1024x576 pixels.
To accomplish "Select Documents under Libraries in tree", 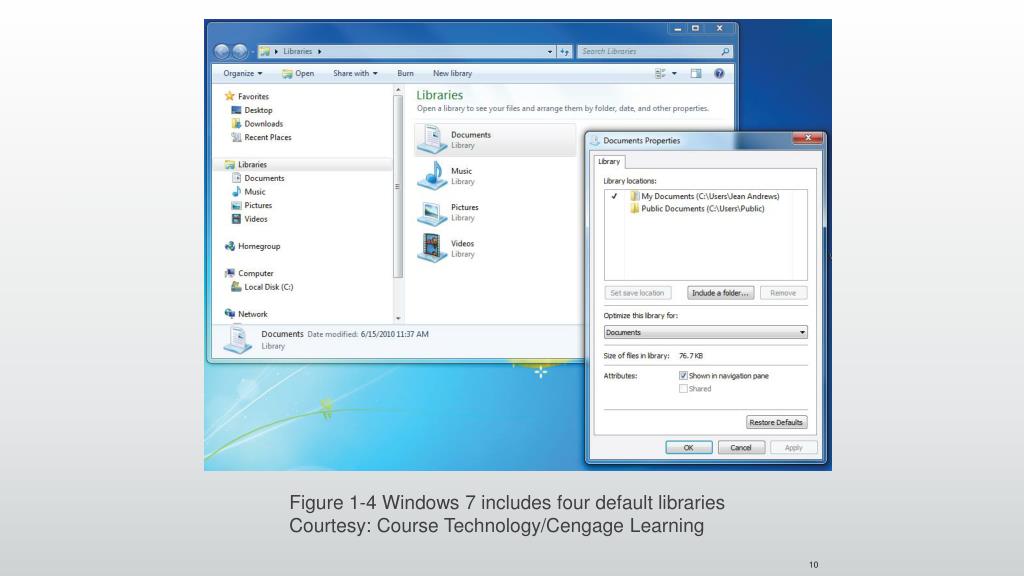I will (264, 178).
